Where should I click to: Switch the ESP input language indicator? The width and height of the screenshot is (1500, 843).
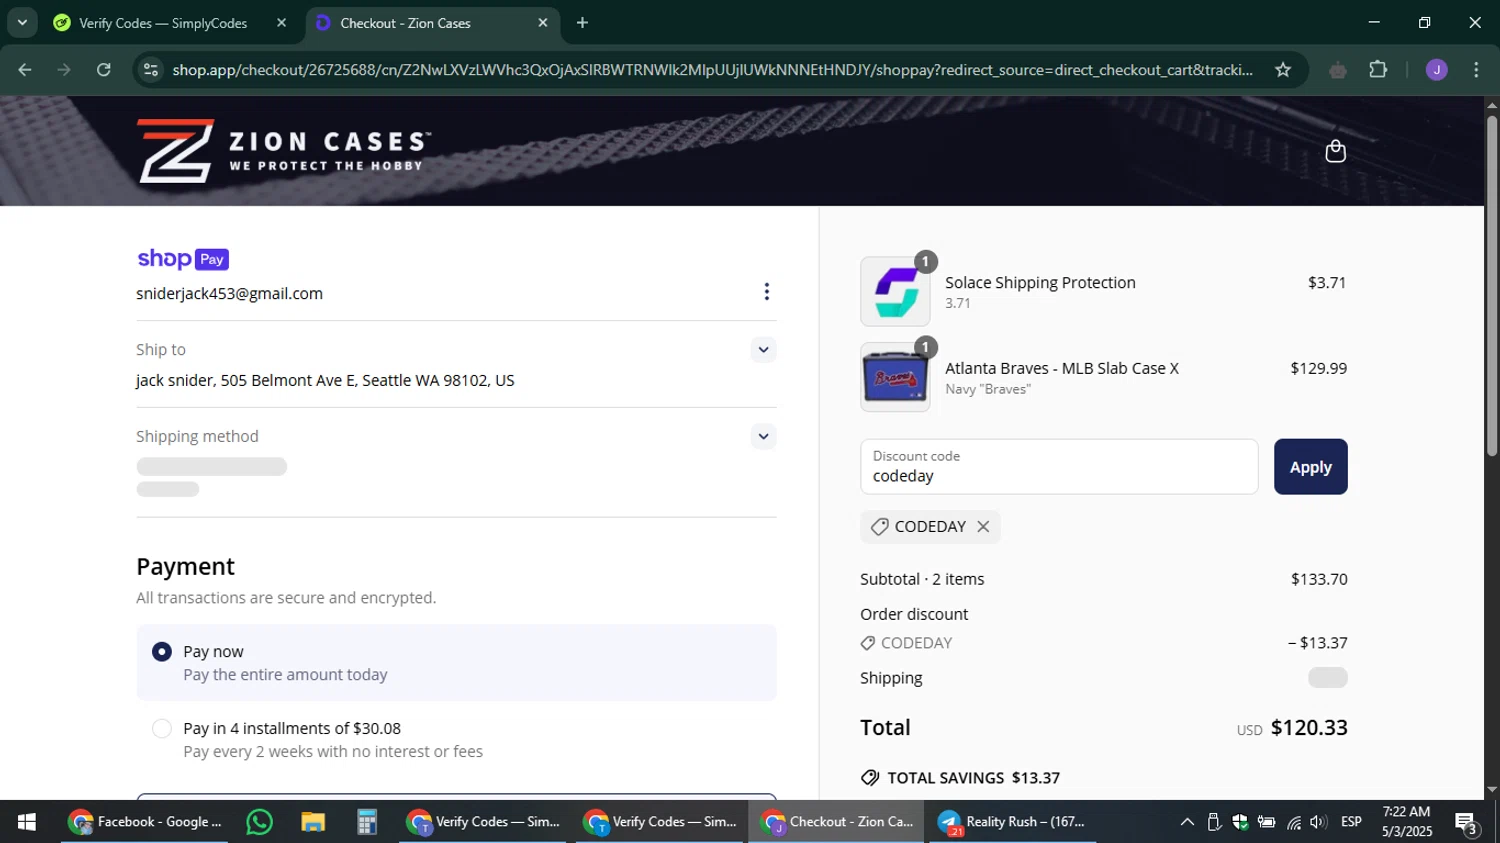(x=1351, y=822)
